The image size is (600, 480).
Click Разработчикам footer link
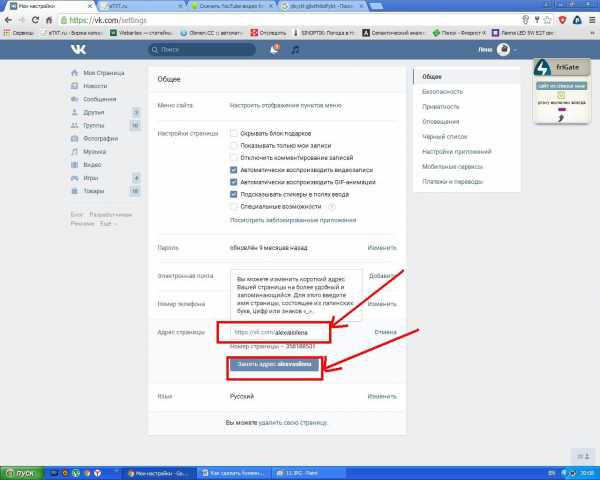point(110,214)
